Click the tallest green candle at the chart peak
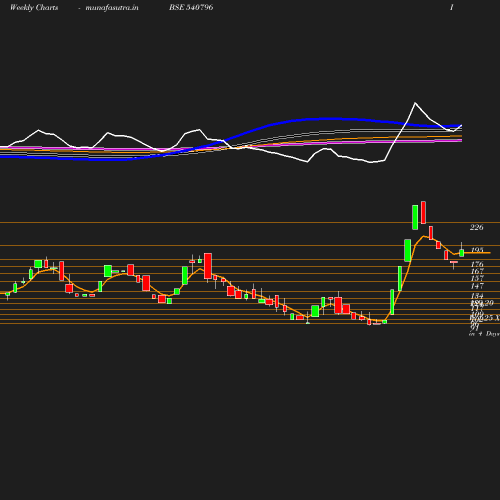The height and width of the screenshot is (500, 500). pyautogui.click(x=415, y=217)
